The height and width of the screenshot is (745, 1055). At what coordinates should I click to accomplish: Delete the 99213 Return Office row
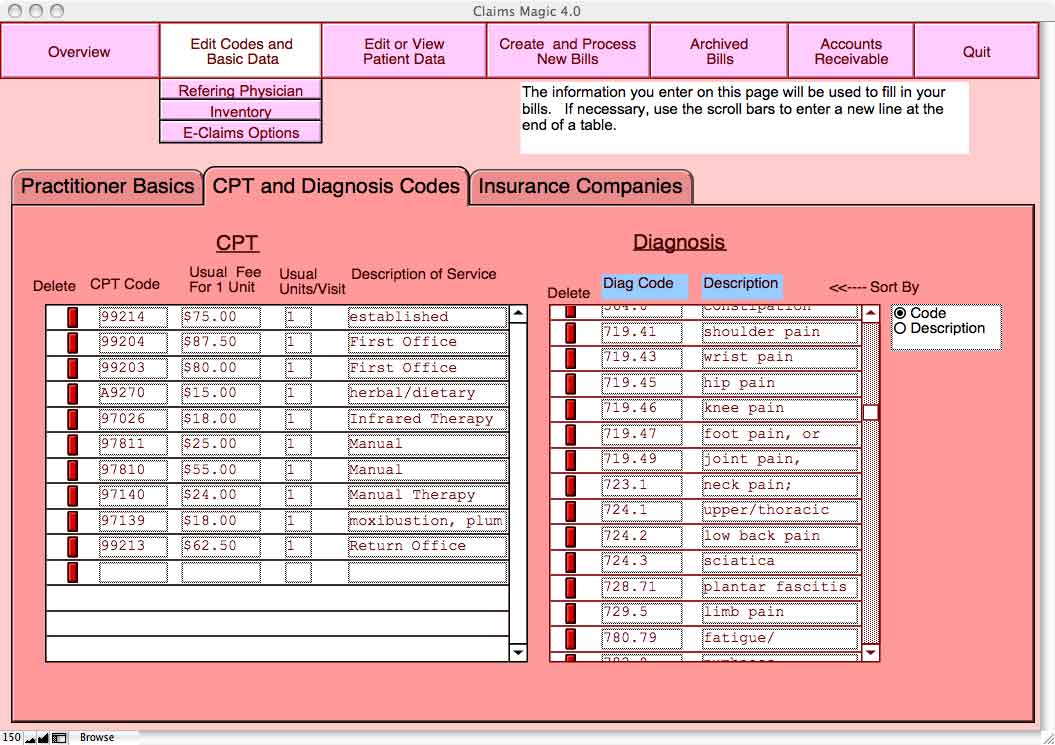click(x=72, y=546)
